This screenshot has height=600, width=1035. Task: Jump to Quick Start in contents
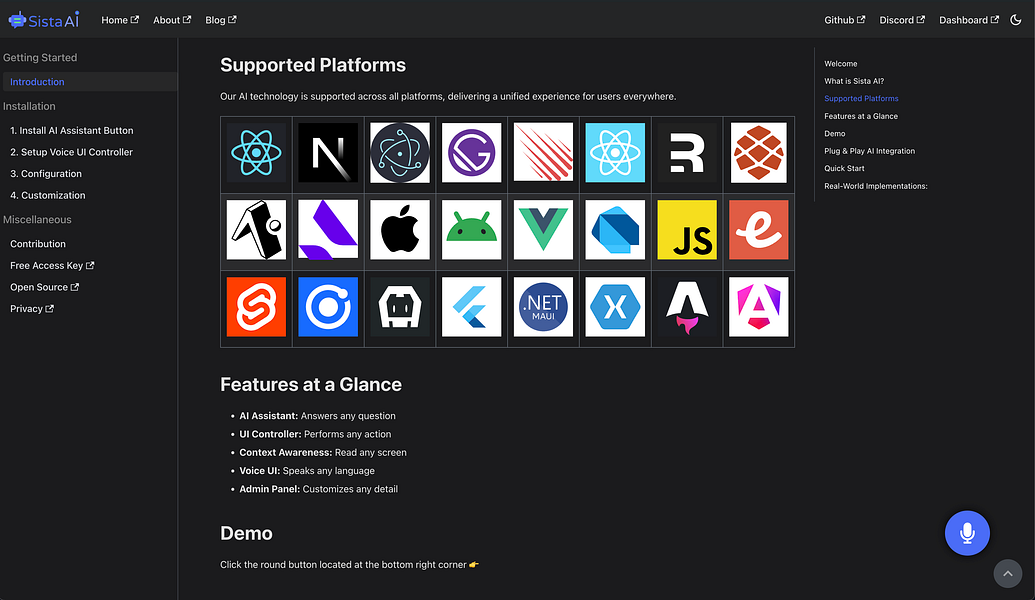point(844,168)
